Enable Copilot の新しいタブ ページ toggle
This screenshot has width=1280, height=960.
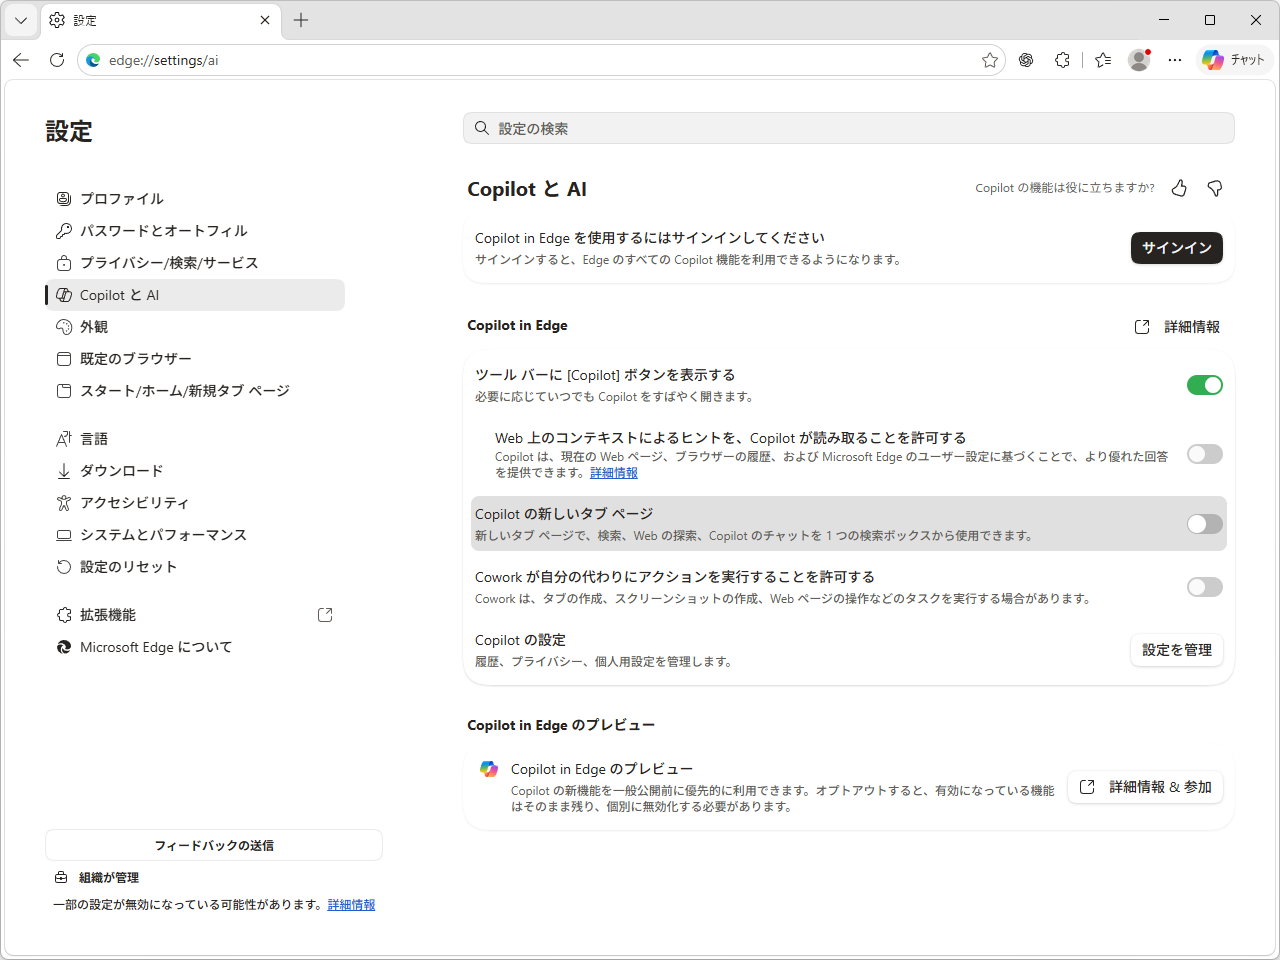(1205, 524)
